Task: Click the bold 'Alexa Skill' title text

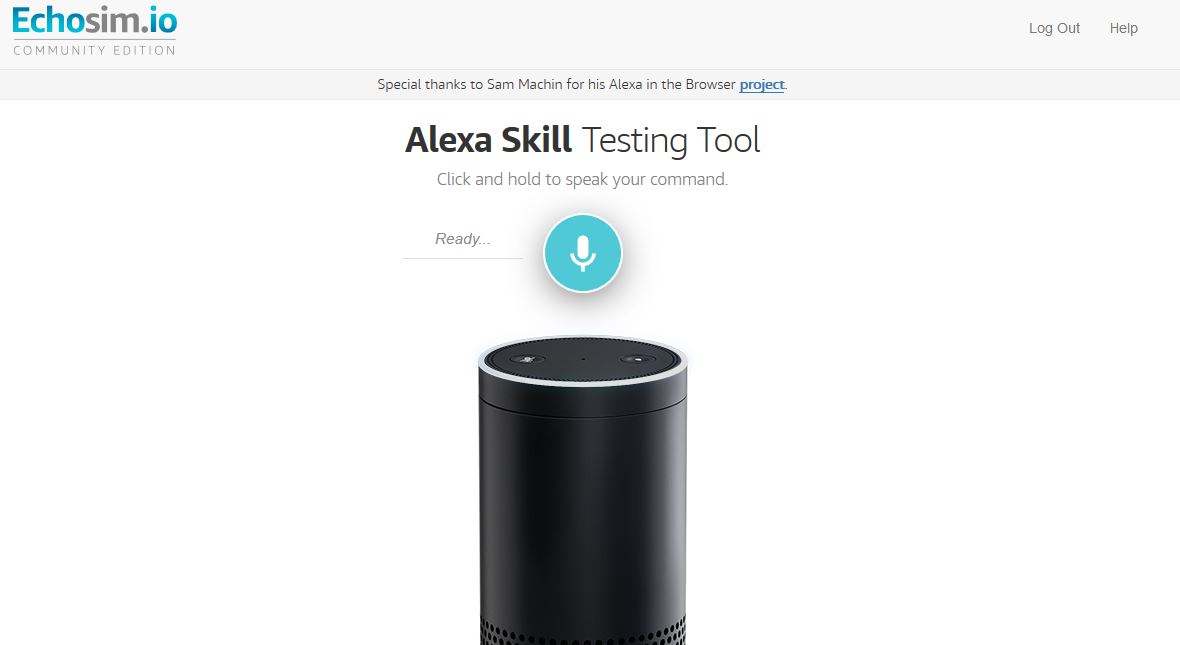Action: pyautogui.click(x=488, y=140)
